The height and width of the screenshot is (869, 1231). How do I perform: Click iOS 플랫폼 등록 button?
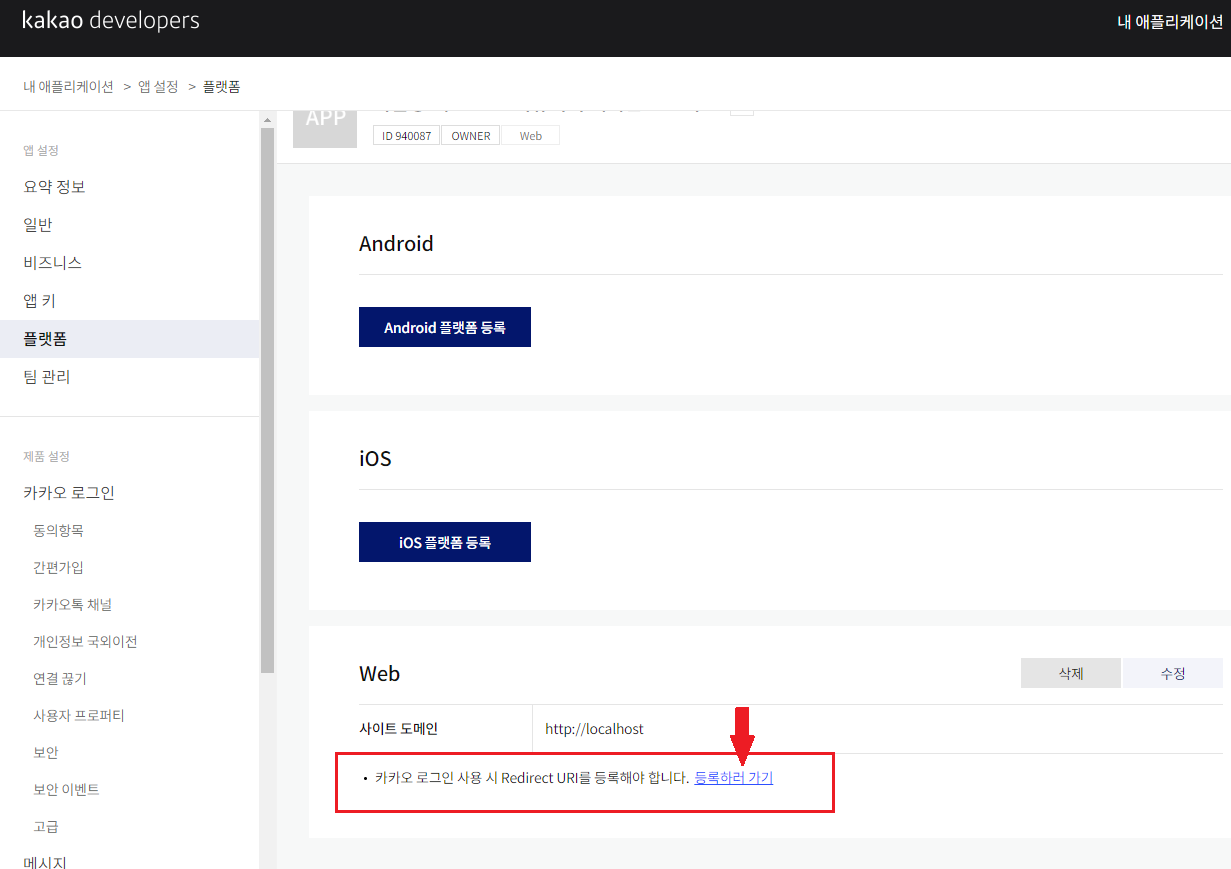pyautogui.click(x=445, y=542)
